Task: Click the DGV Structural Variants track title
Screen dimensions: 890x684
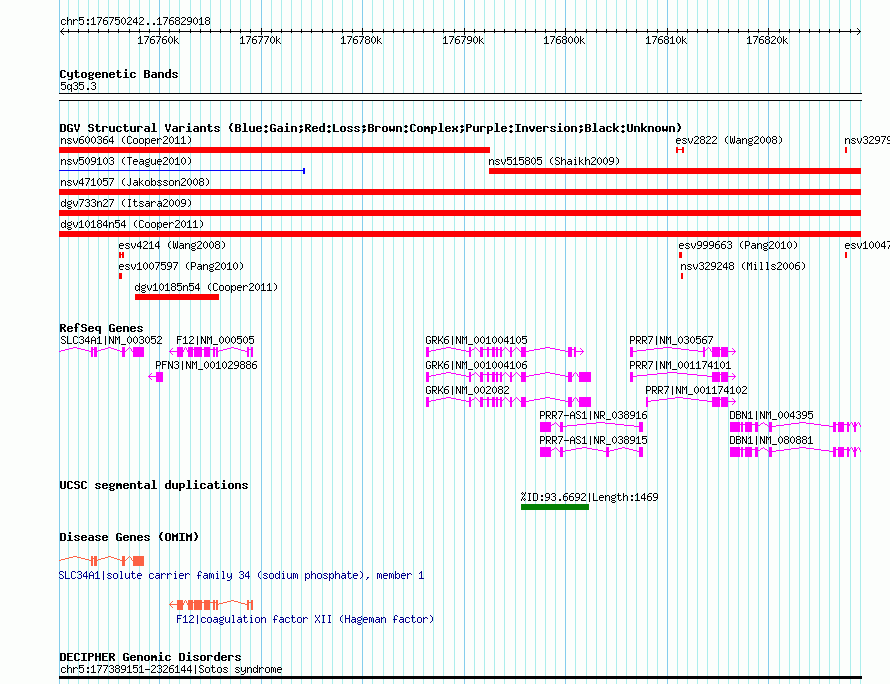Action: point(370,128)
